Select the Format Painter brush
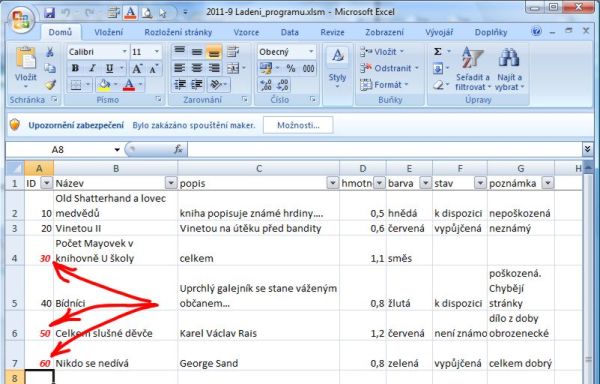Viewport: 600px width, 384px height. 50,84
